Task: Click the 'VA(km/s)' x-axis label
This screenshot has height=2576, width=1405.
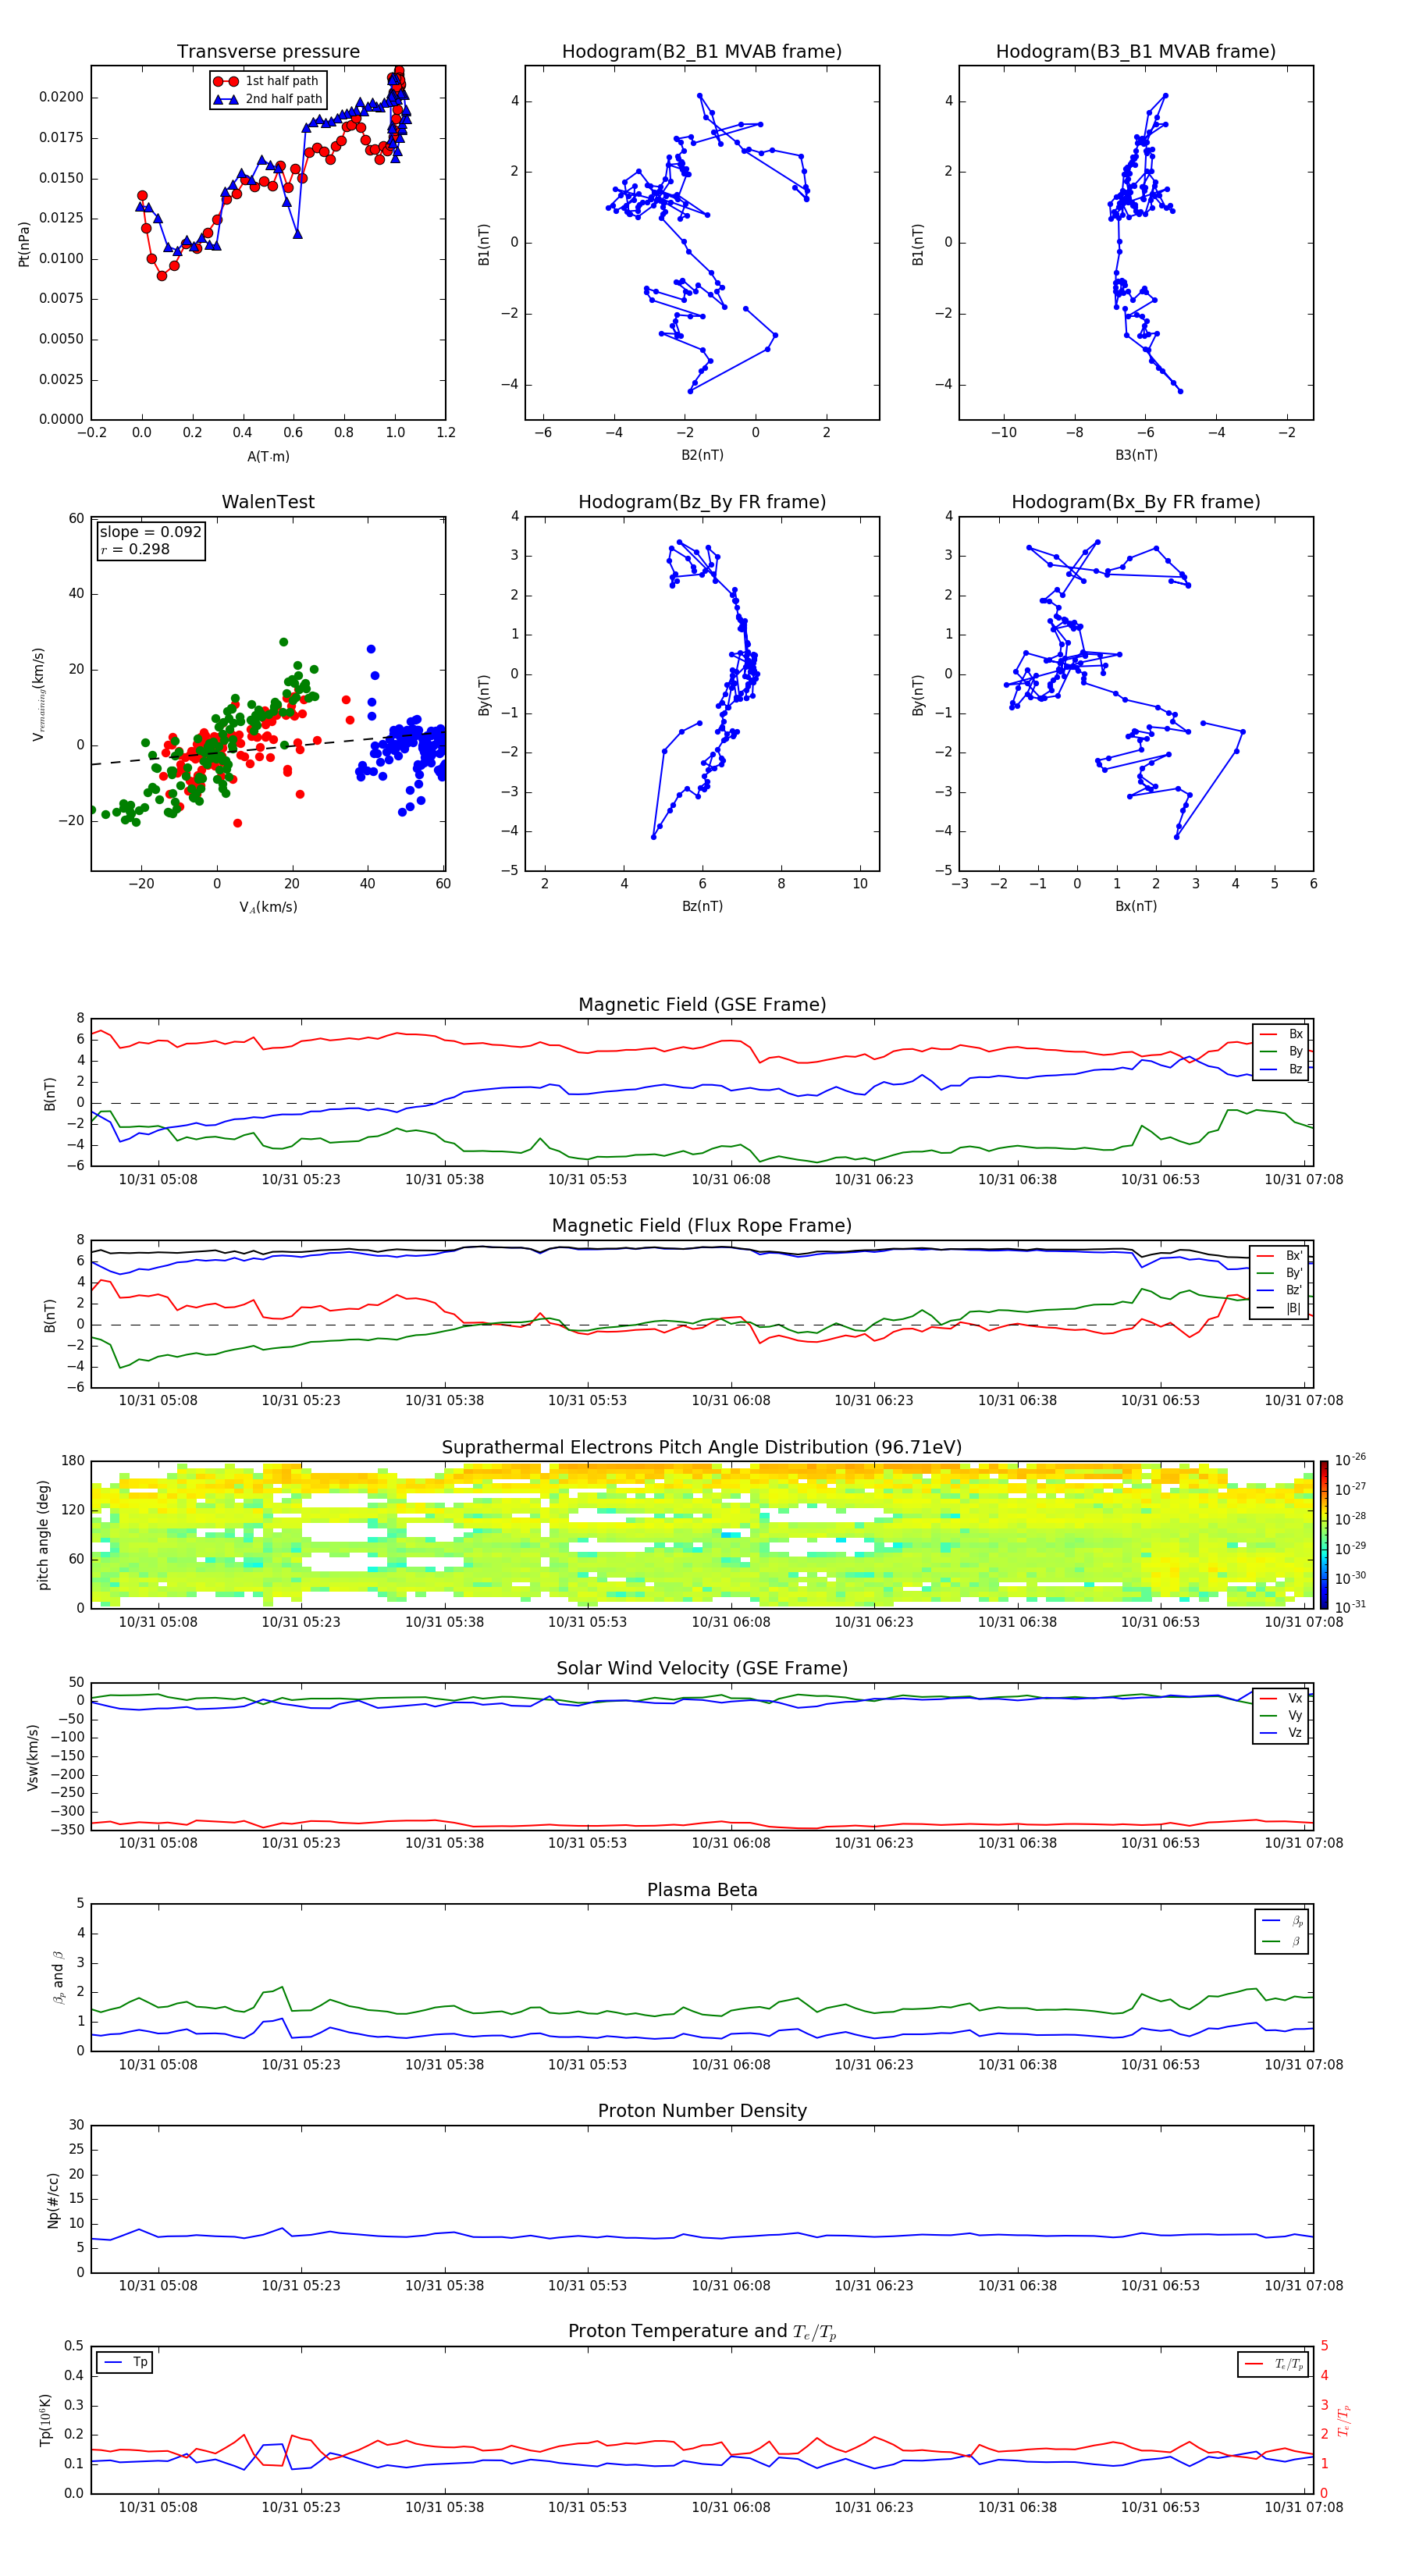Action: click(x=268, y=907)
